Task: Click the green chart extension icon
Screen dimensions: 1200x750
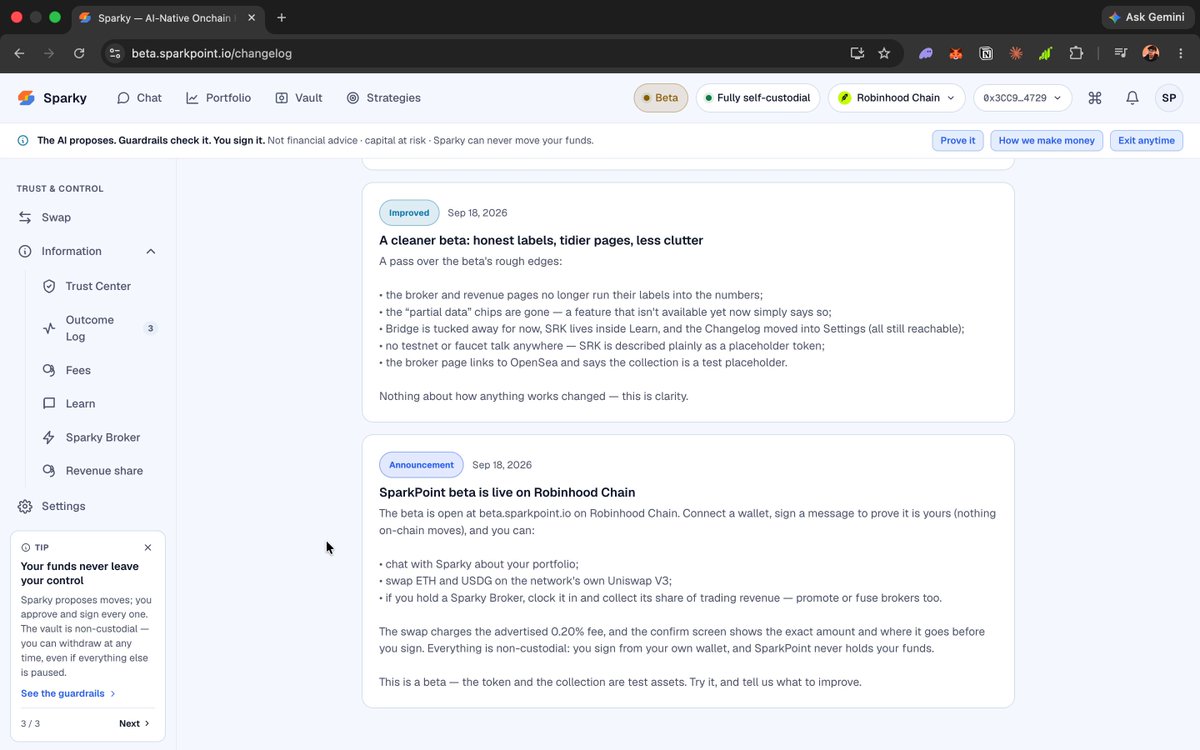Action: (x=1046, y=53)
